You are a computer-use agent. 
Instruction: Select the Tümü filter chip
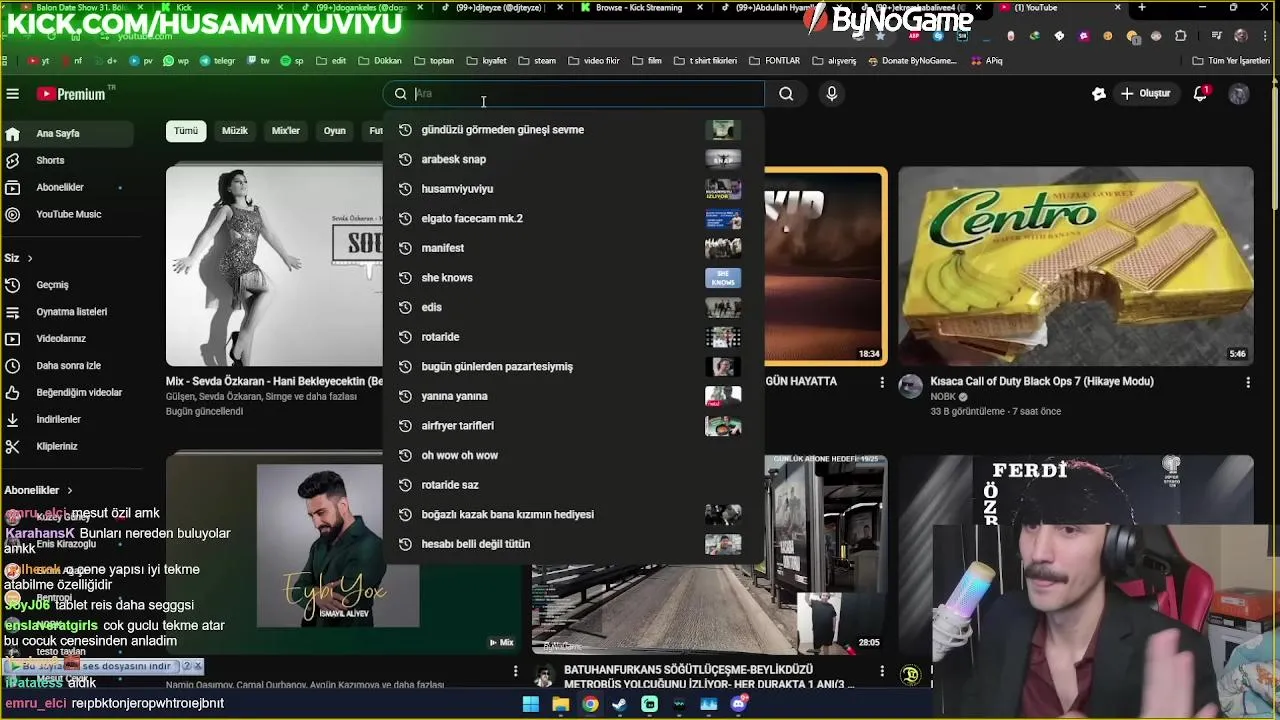tap(186, 131)
